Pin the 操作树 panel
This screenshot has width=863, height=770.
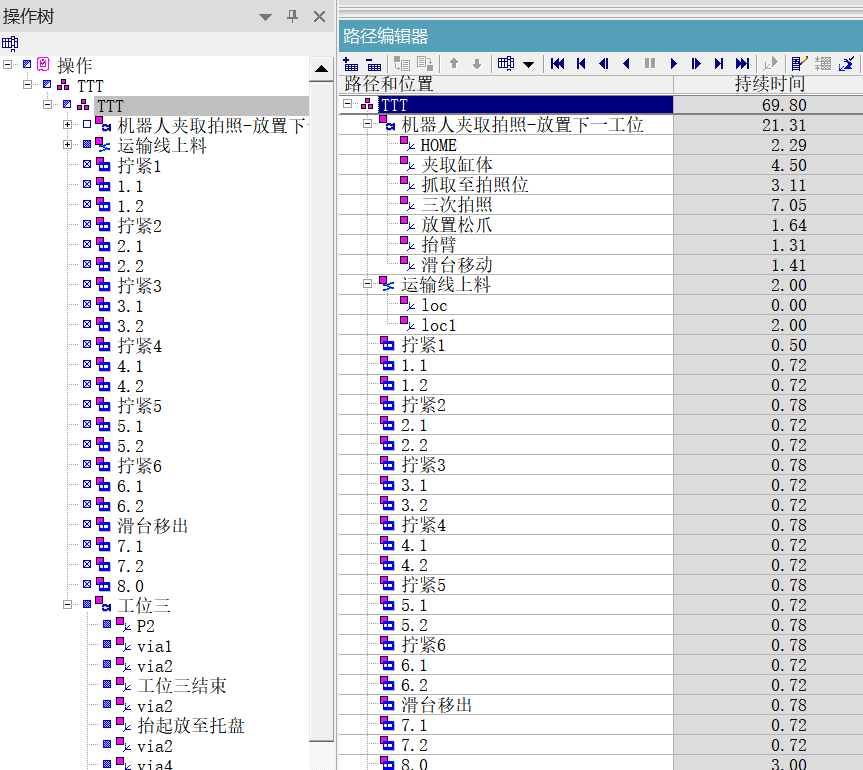[292, 17]
